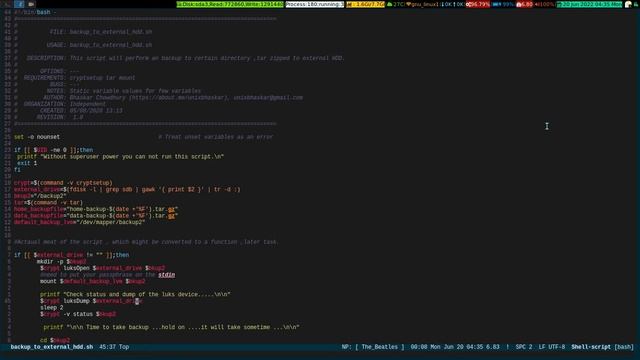Click the red CPU percentage block
Image resolution: width=640 pixels, height=360 pixels.
coord(478,4)
